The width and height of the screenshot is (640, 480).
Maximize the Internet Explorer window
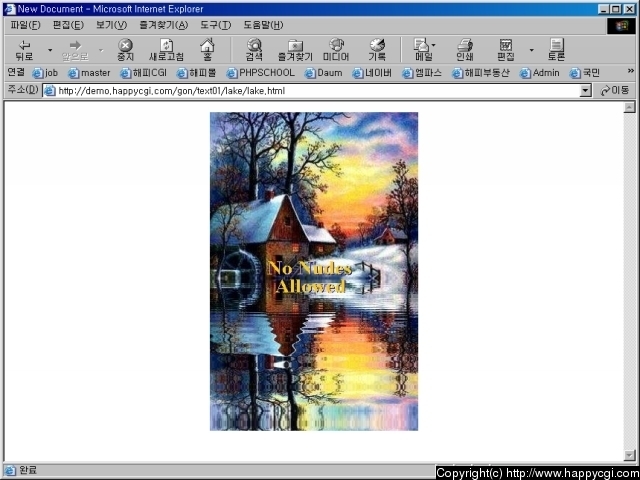click(x=616, y=9)
